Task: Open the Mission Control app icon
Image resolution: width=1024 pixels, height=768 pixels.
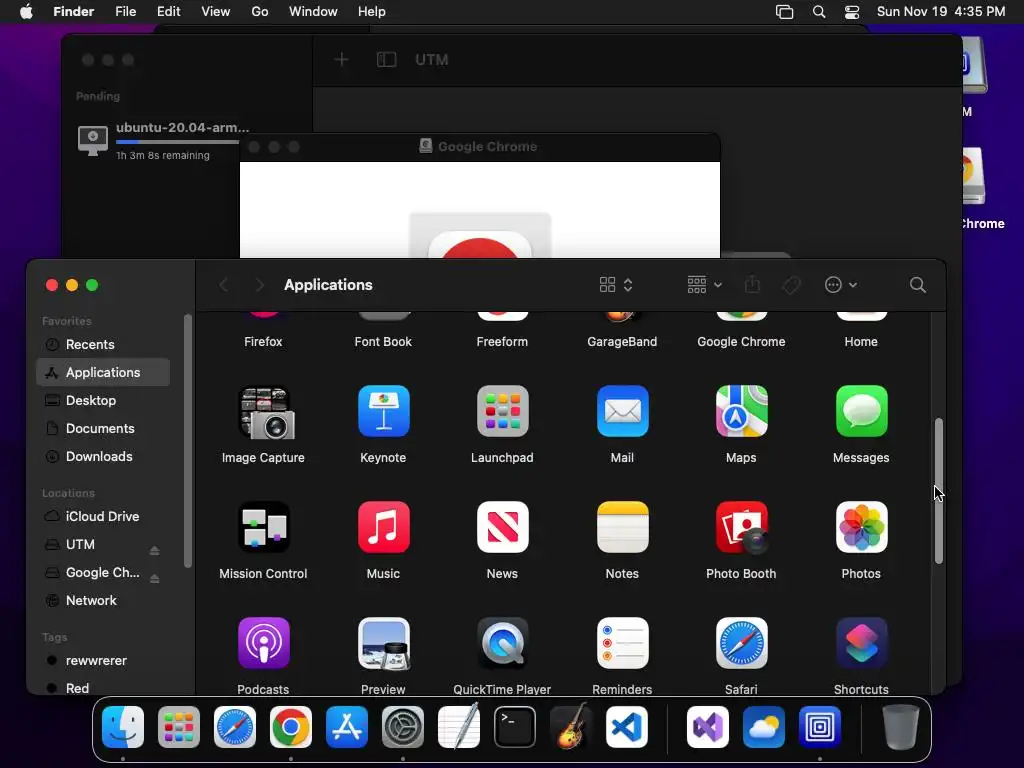Action: tap(263, 527)
